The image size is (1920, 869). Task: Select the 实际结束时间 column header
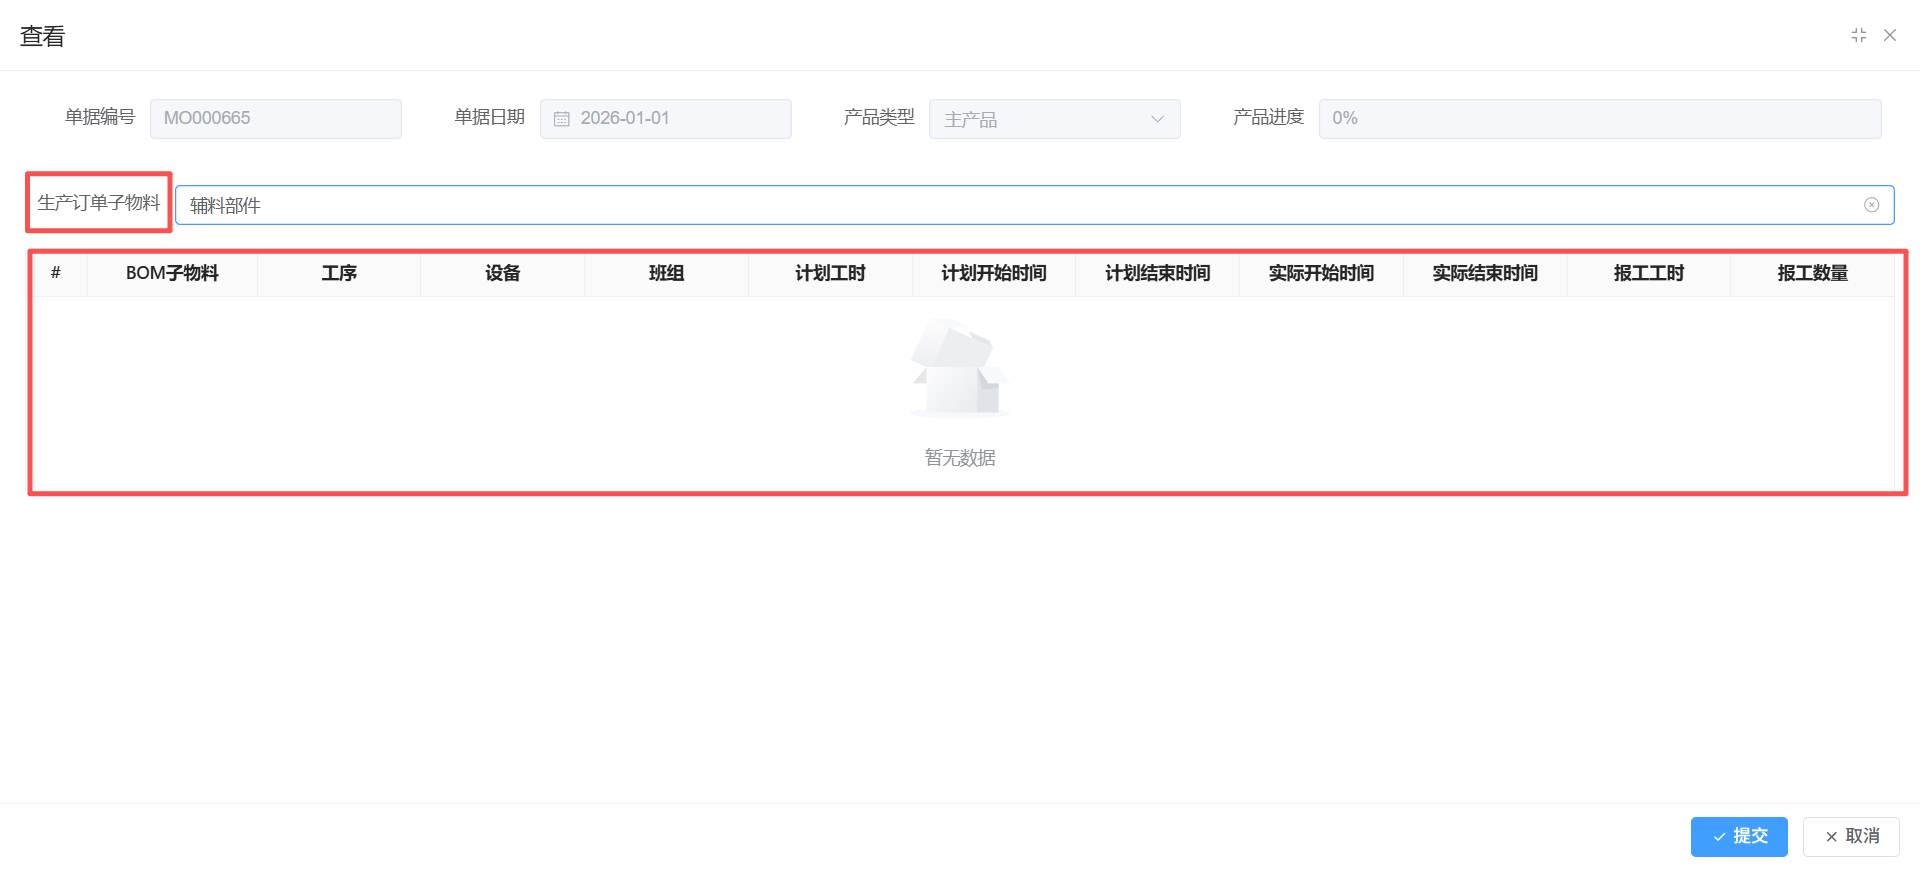(x=1485, y=274)
